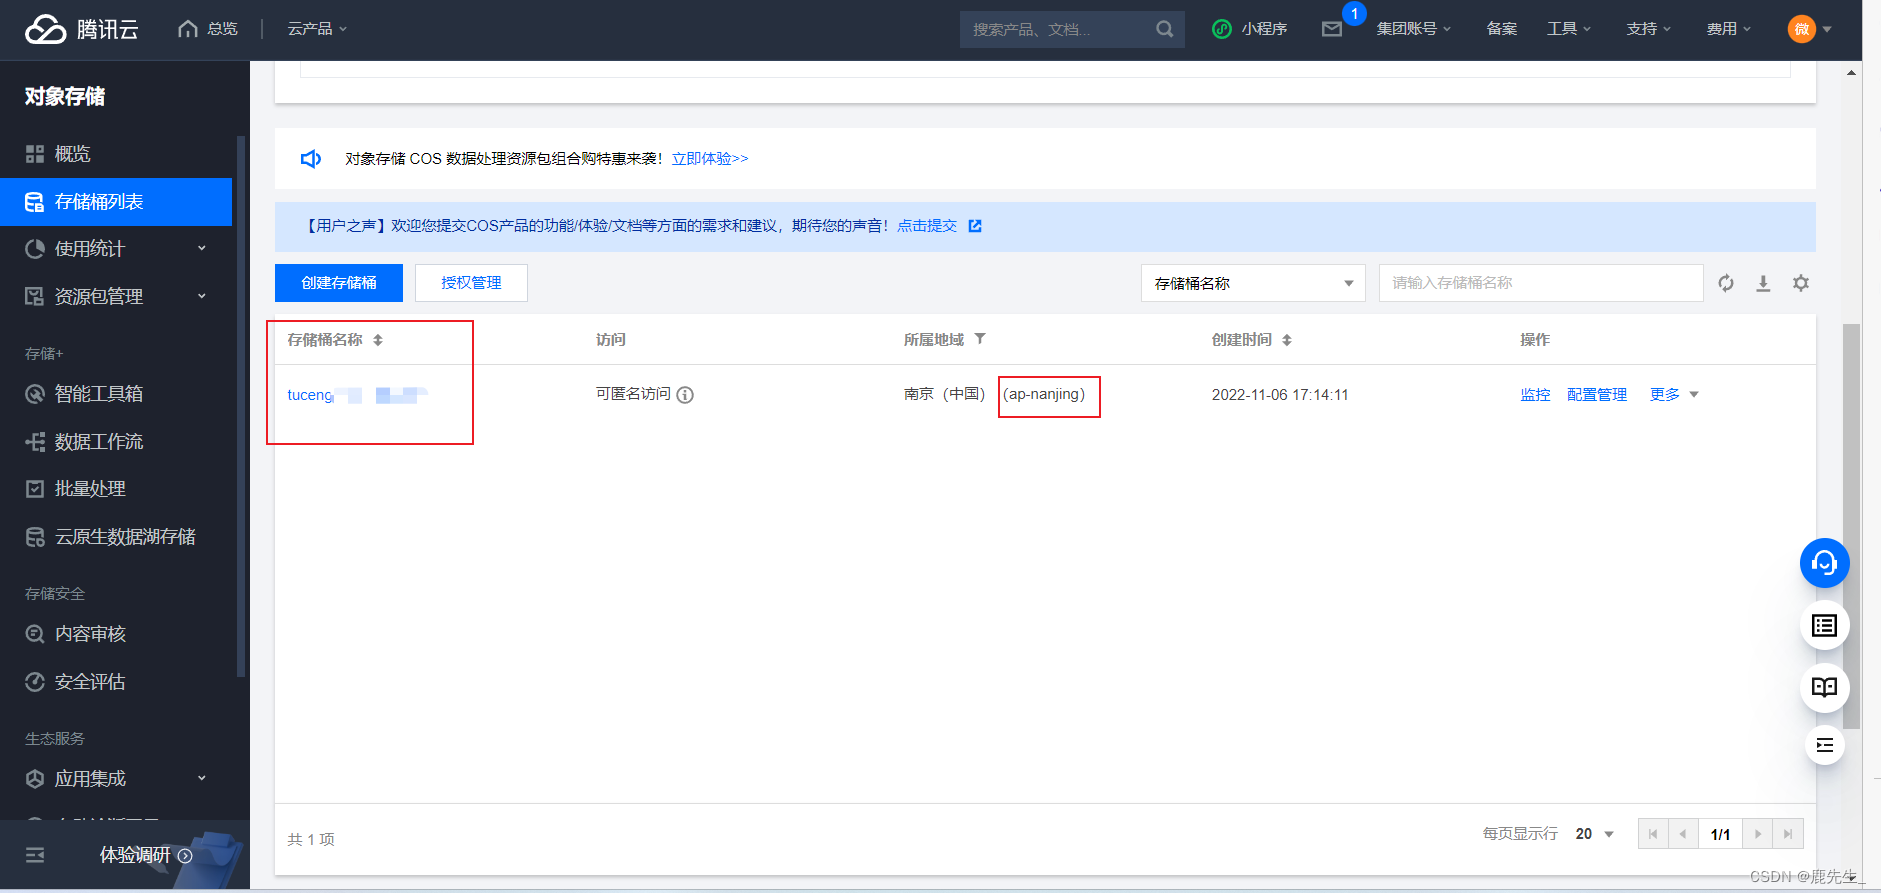Click the 创建存储桶 button
Image resolution: width=1881 pixels, height=893 pixels.
pos(339,283)
